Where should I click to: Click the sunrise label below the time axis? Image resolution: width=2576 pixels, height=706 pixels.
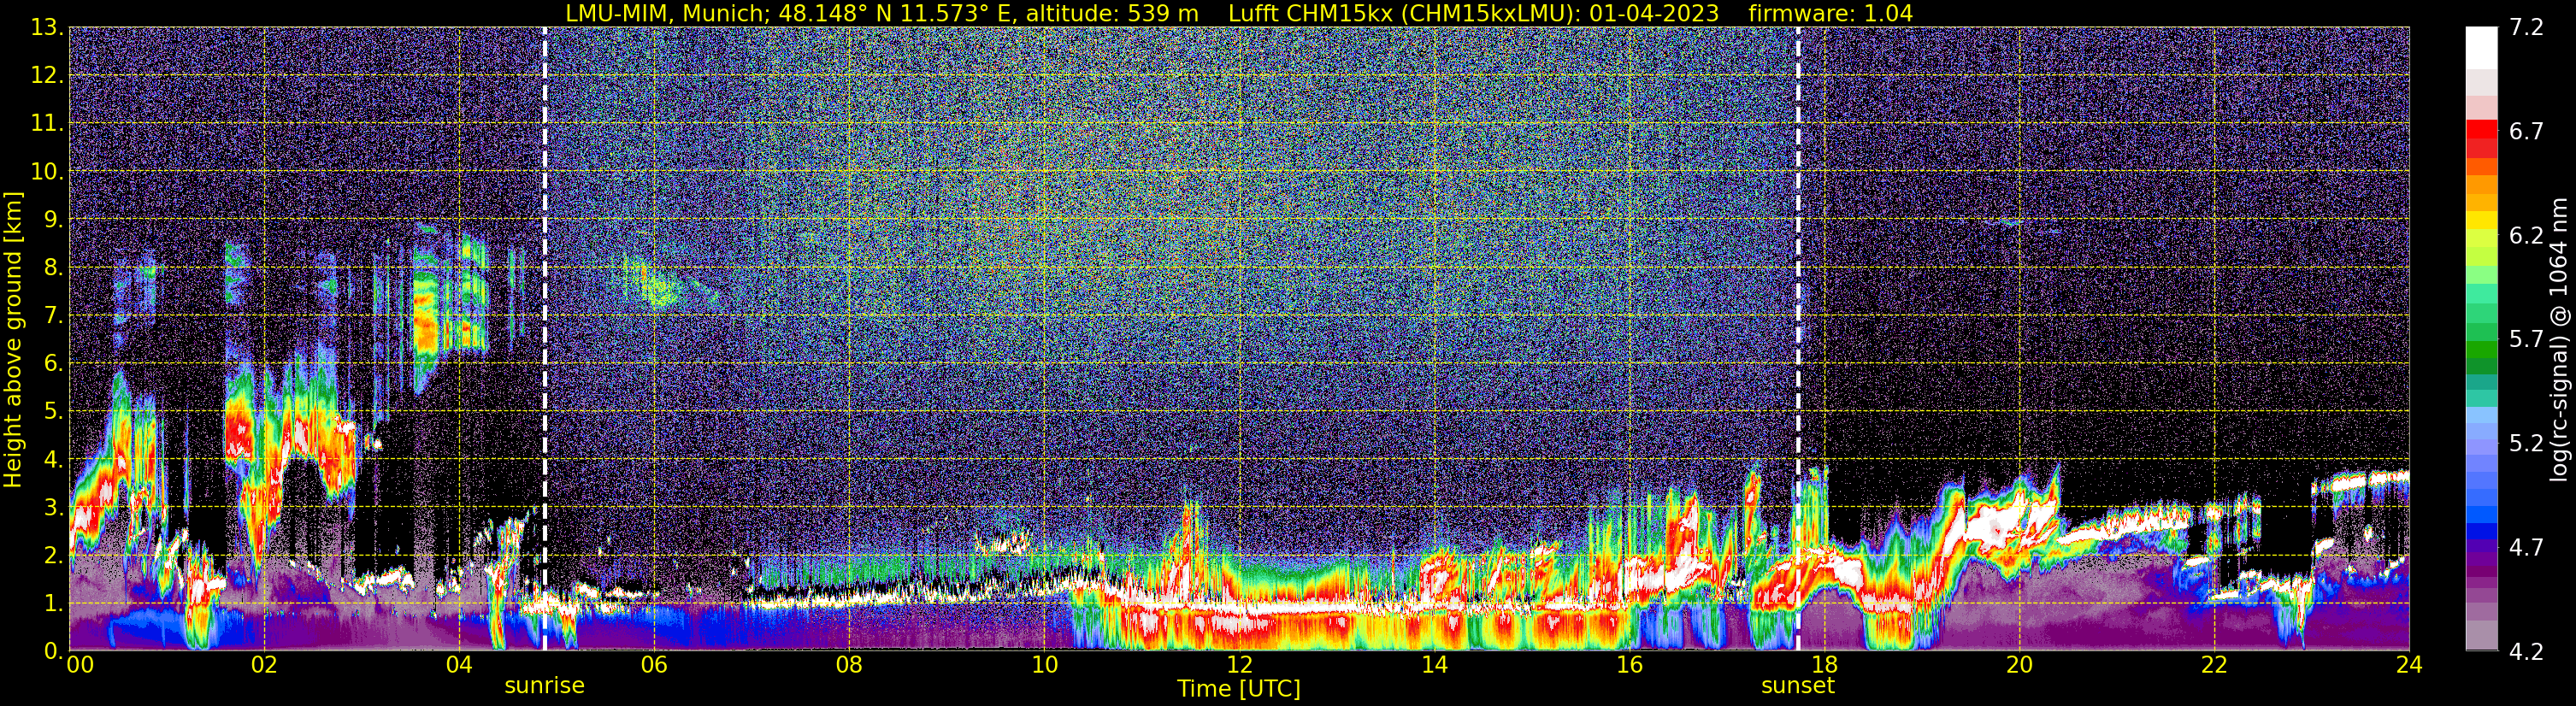[x=544, y=685]
